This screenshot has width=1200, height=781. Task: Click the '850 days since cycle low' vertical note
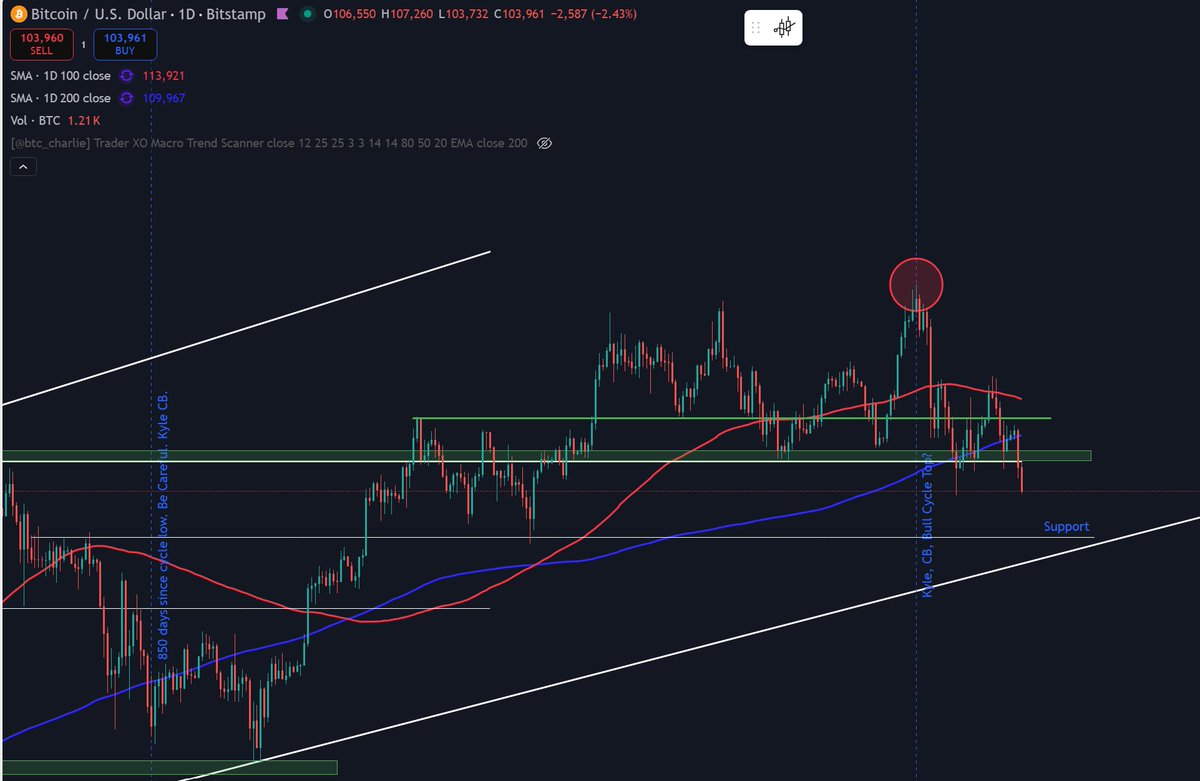click(163, 526)
